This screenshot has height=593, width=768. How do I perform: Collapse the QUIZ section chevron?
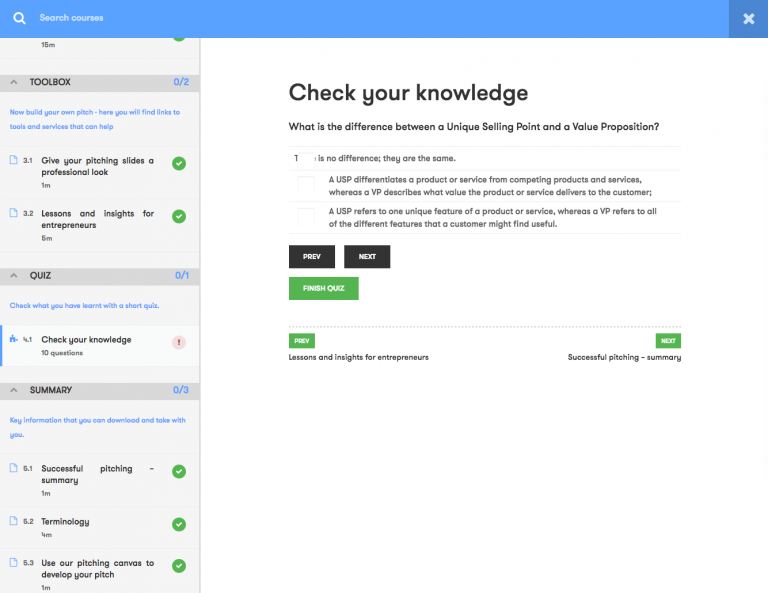click(x=14, y=275)
